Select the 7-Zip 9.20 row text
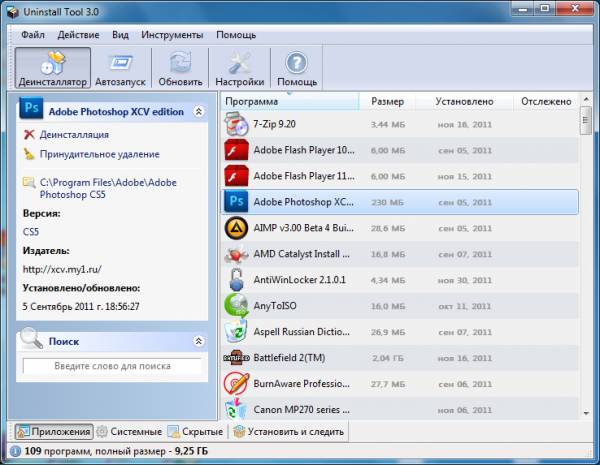The width and height of the screenshot is (600, 465). pos(274,124)
